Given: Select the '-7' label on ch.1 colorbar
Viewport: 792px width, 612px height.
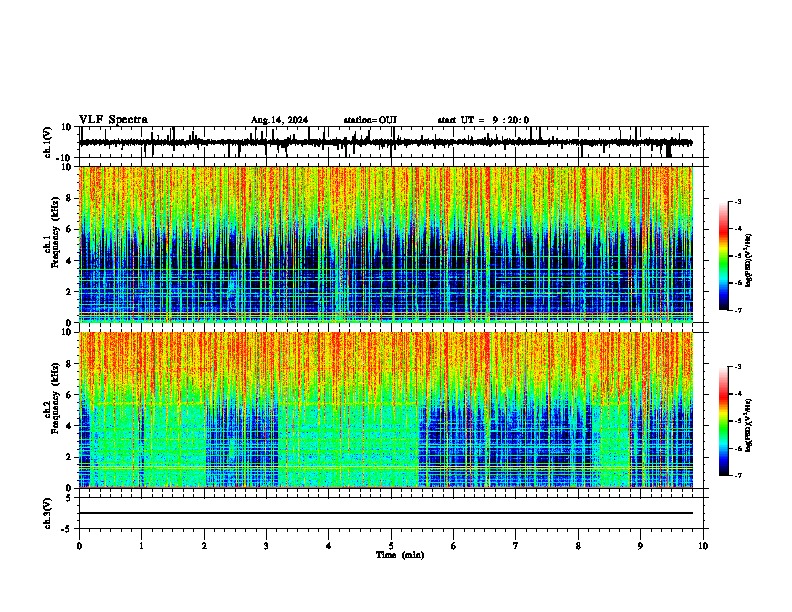Looking at the screenshot, I should pos(737,310).
